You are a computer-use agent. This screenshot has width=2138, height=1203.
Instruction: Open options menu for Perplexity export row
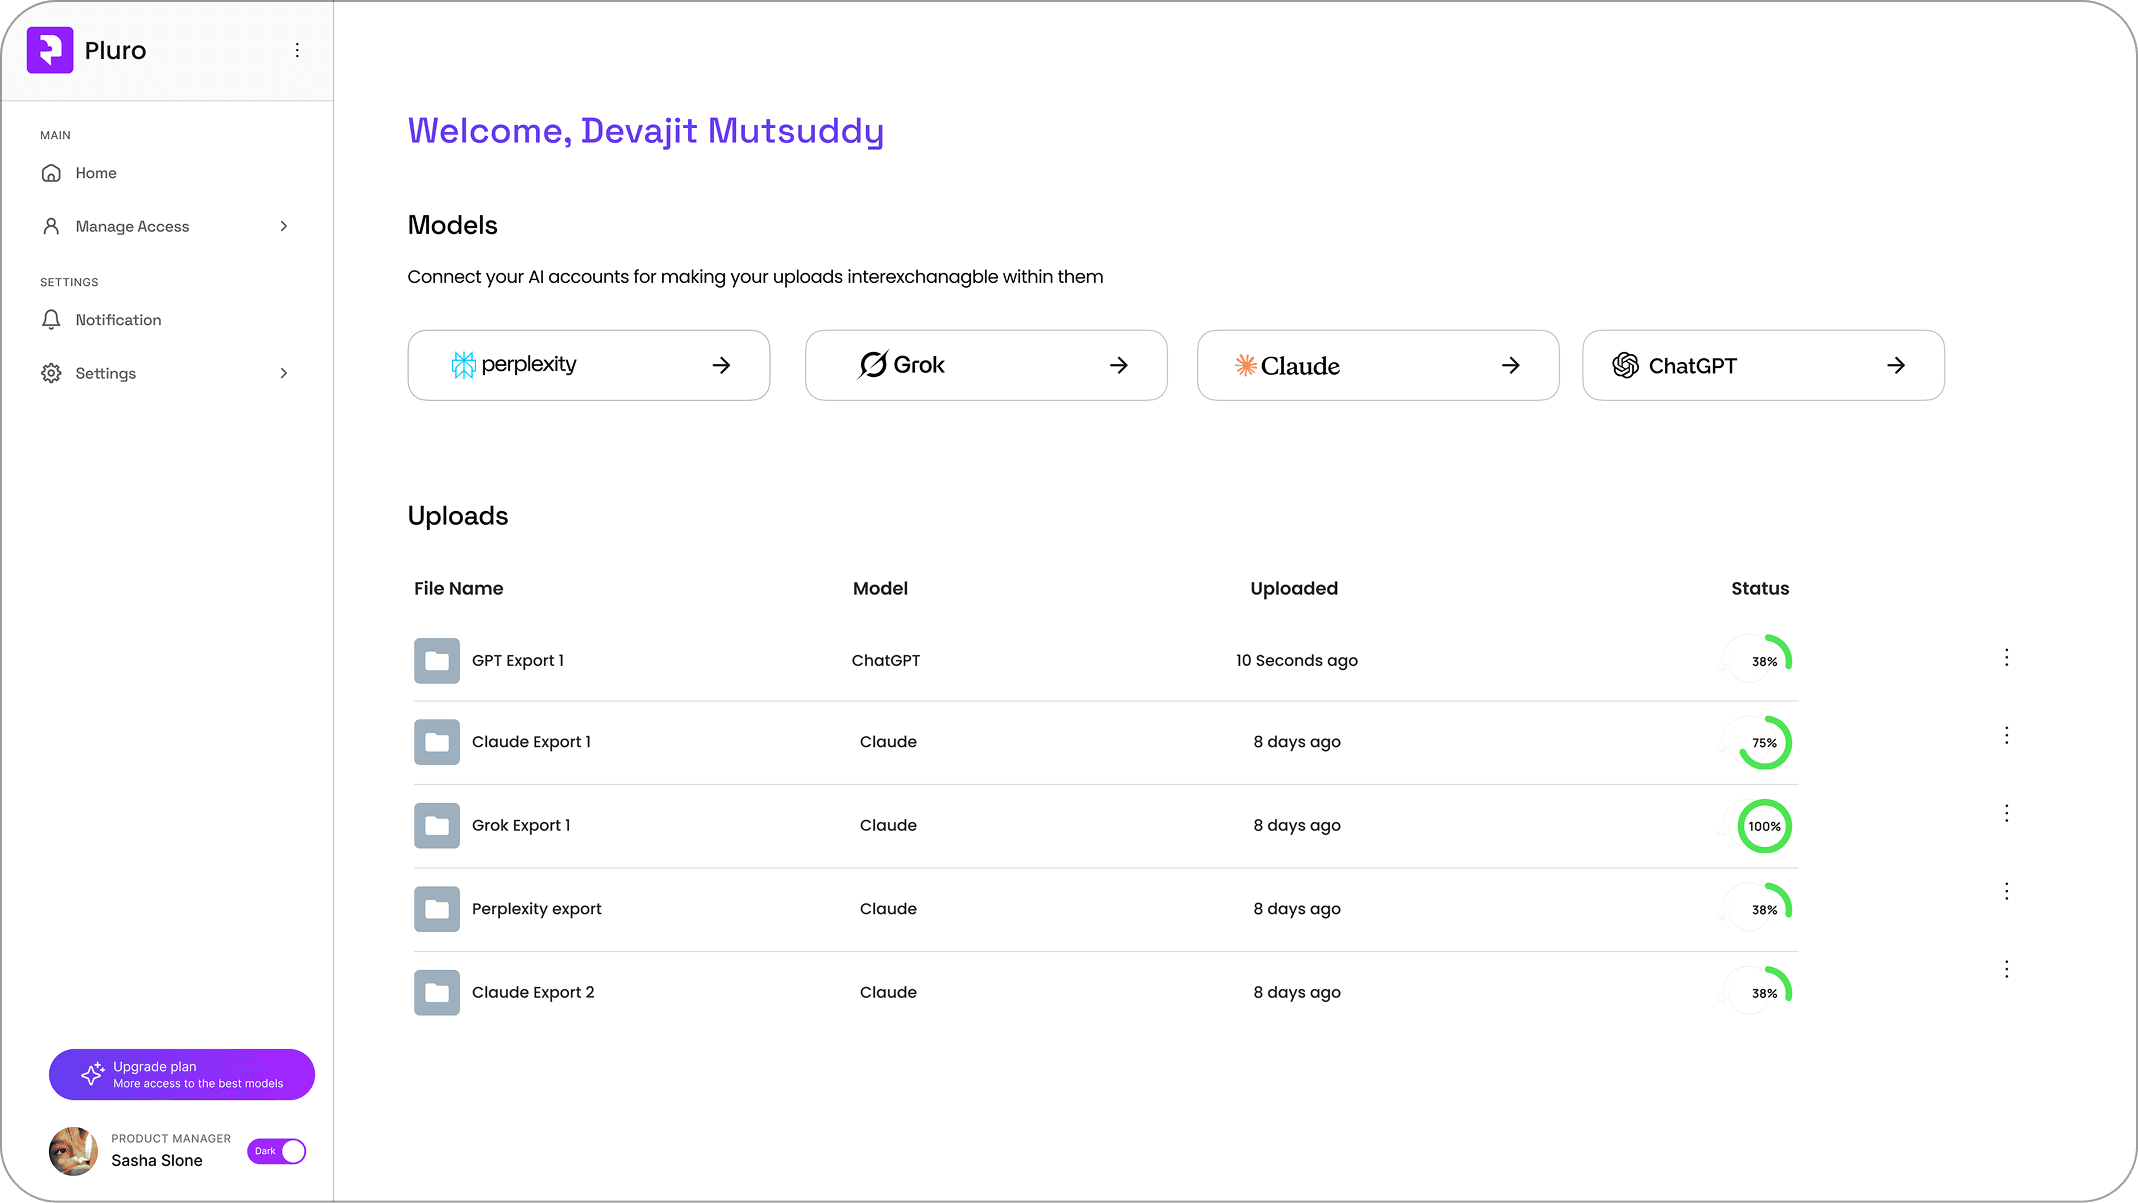(2006, 890)
